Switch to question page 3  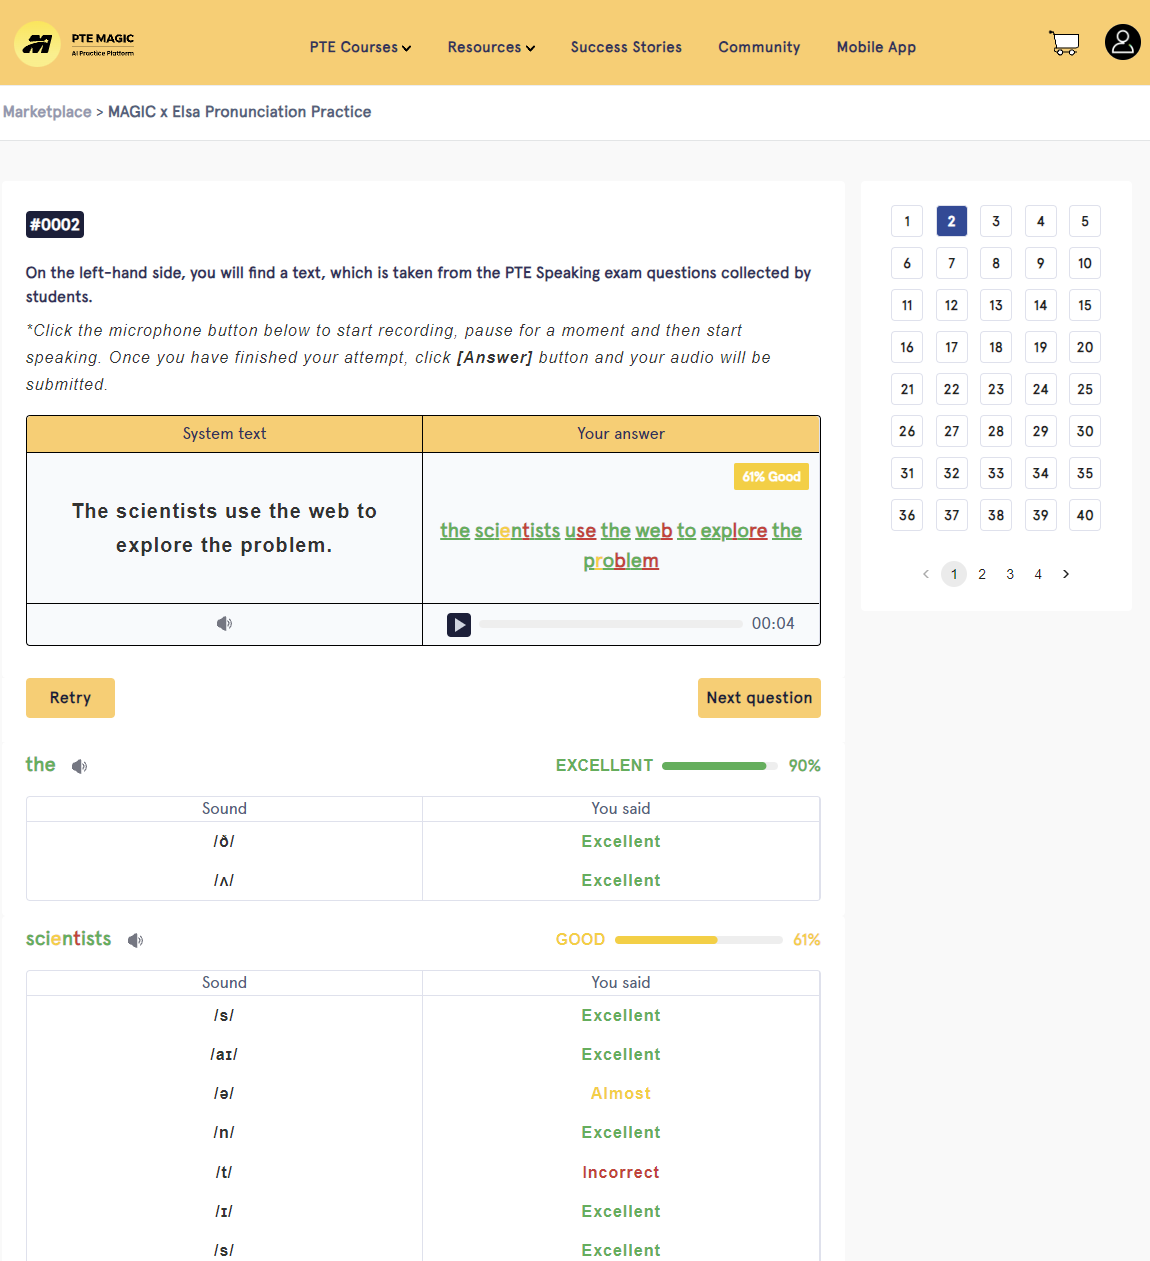pyautogui.click(x=1010, y=574)
